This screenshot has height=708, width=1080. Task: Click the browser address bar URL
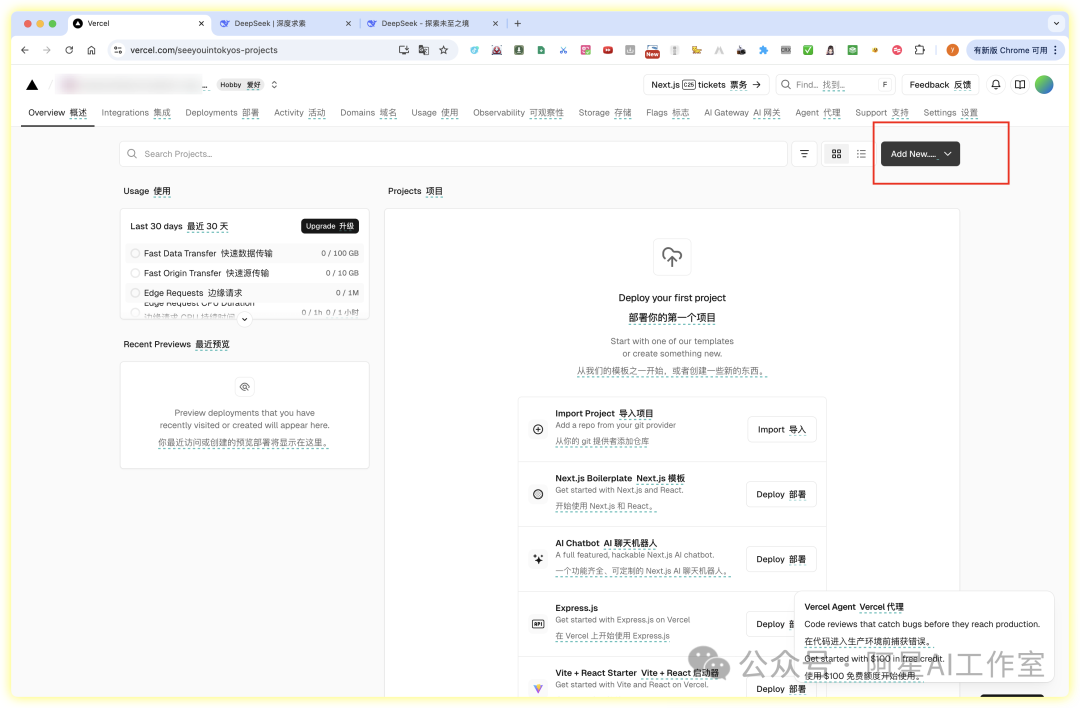pos(204,50)
